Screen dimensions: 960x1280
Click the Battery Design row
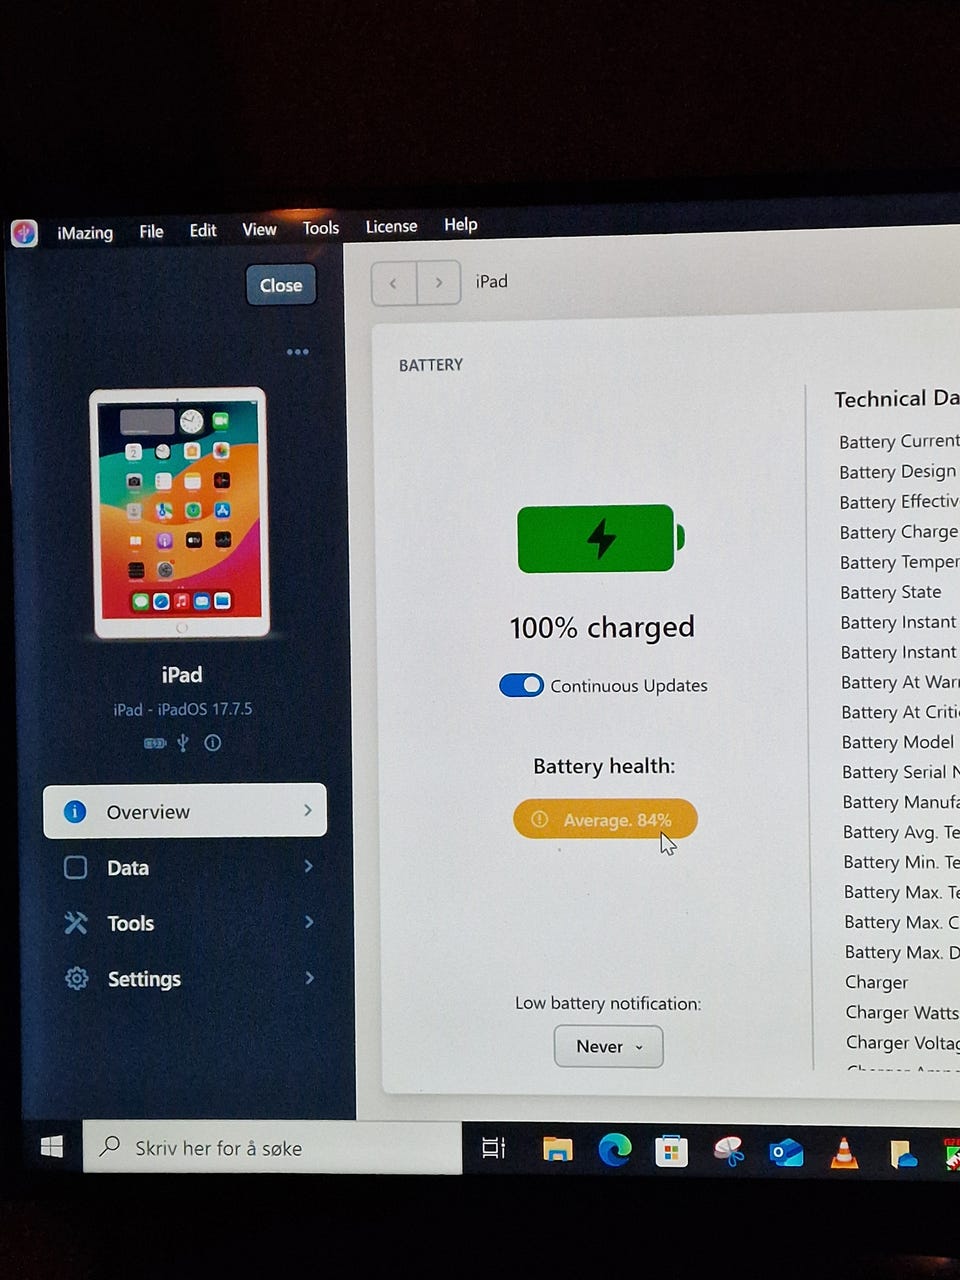(898, 471)
